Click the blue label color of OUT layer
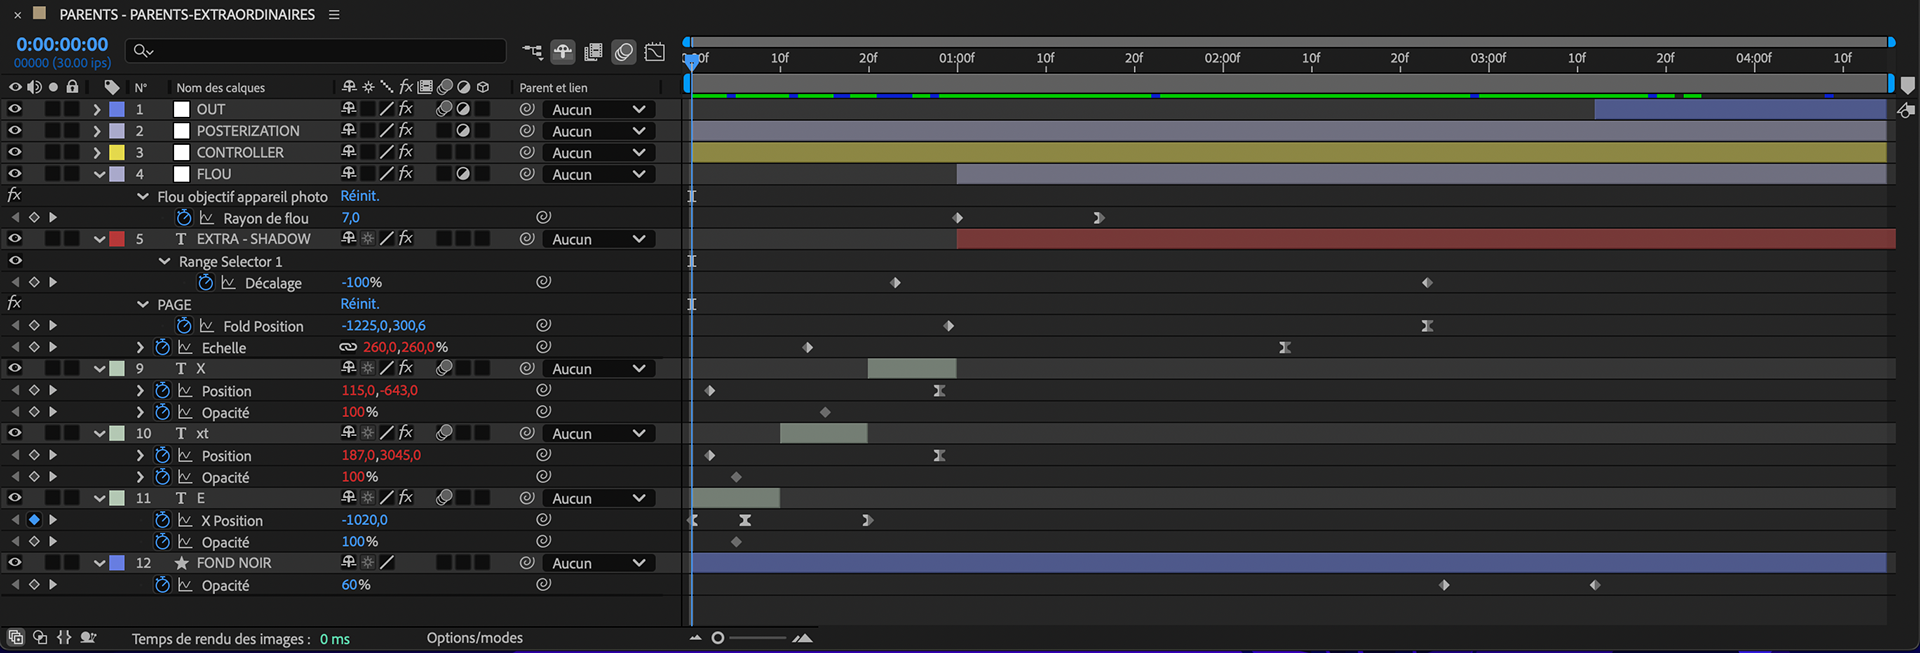The height and width of the screenshot is (653, 1920). coord(117,109)
